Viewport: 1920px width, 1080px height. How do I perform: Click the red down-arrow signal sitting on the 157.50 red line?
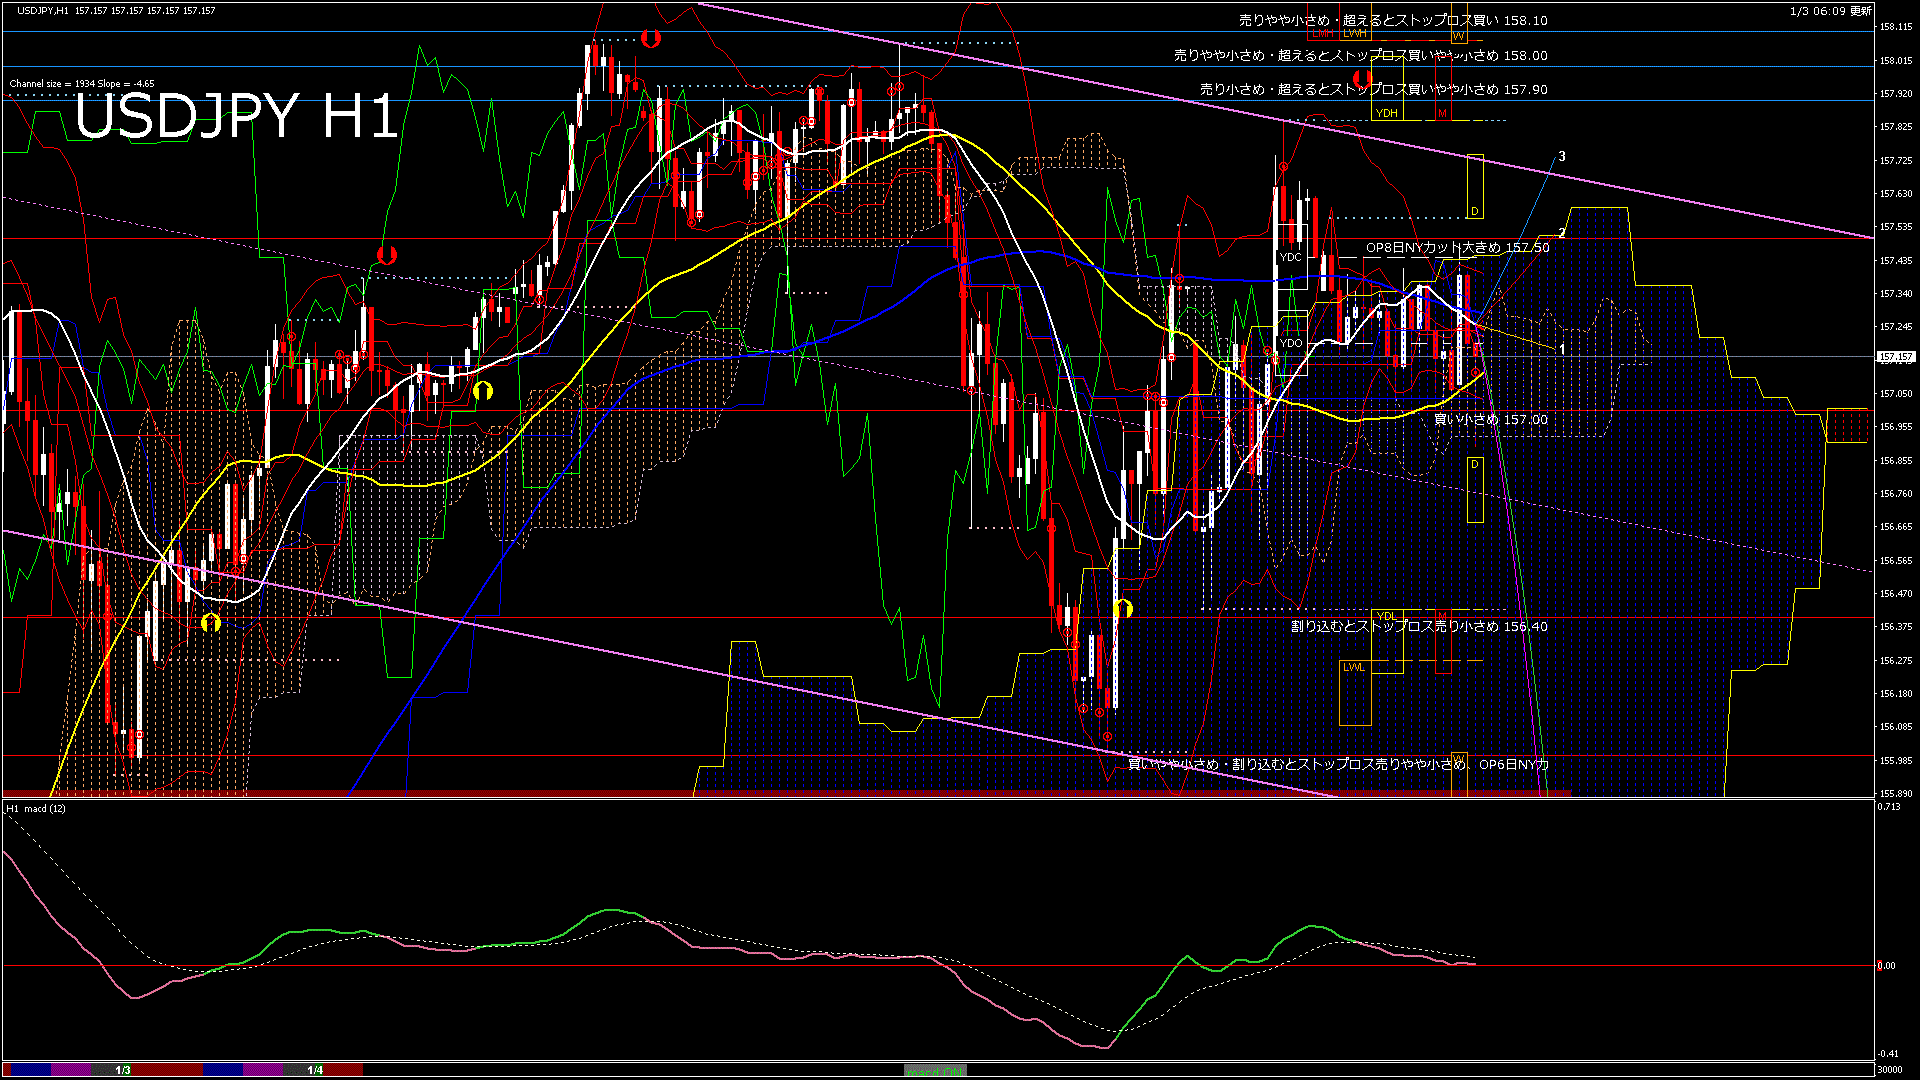pos(386,254)
